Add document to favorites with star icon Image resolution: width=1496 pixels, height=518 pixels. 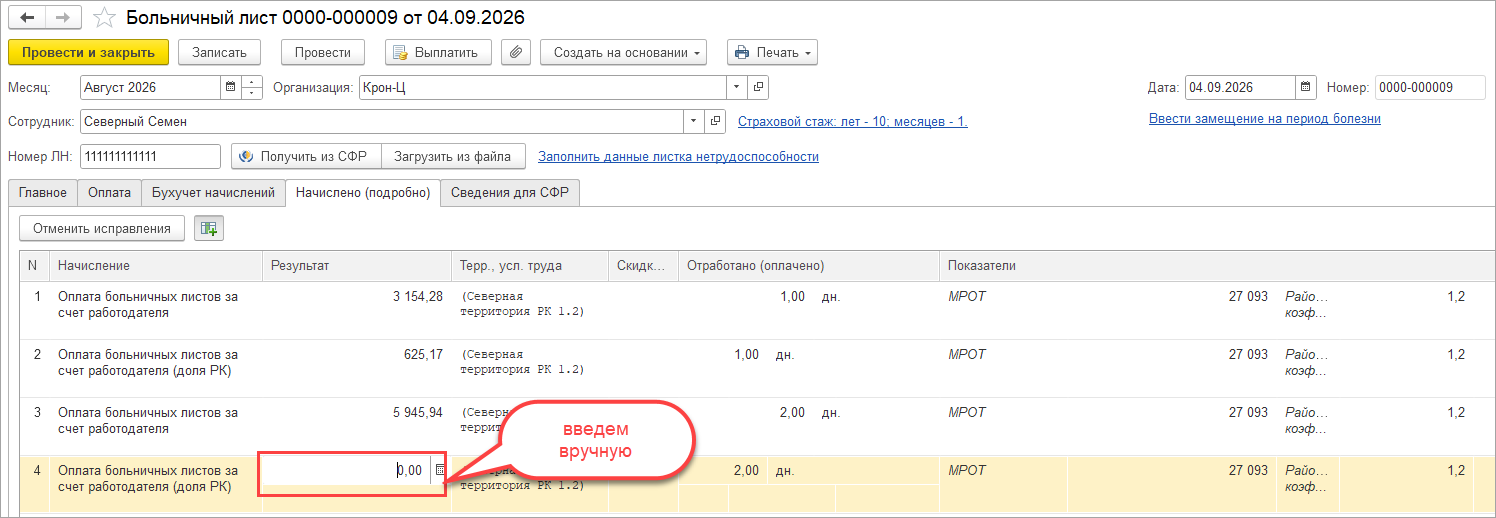104,18
